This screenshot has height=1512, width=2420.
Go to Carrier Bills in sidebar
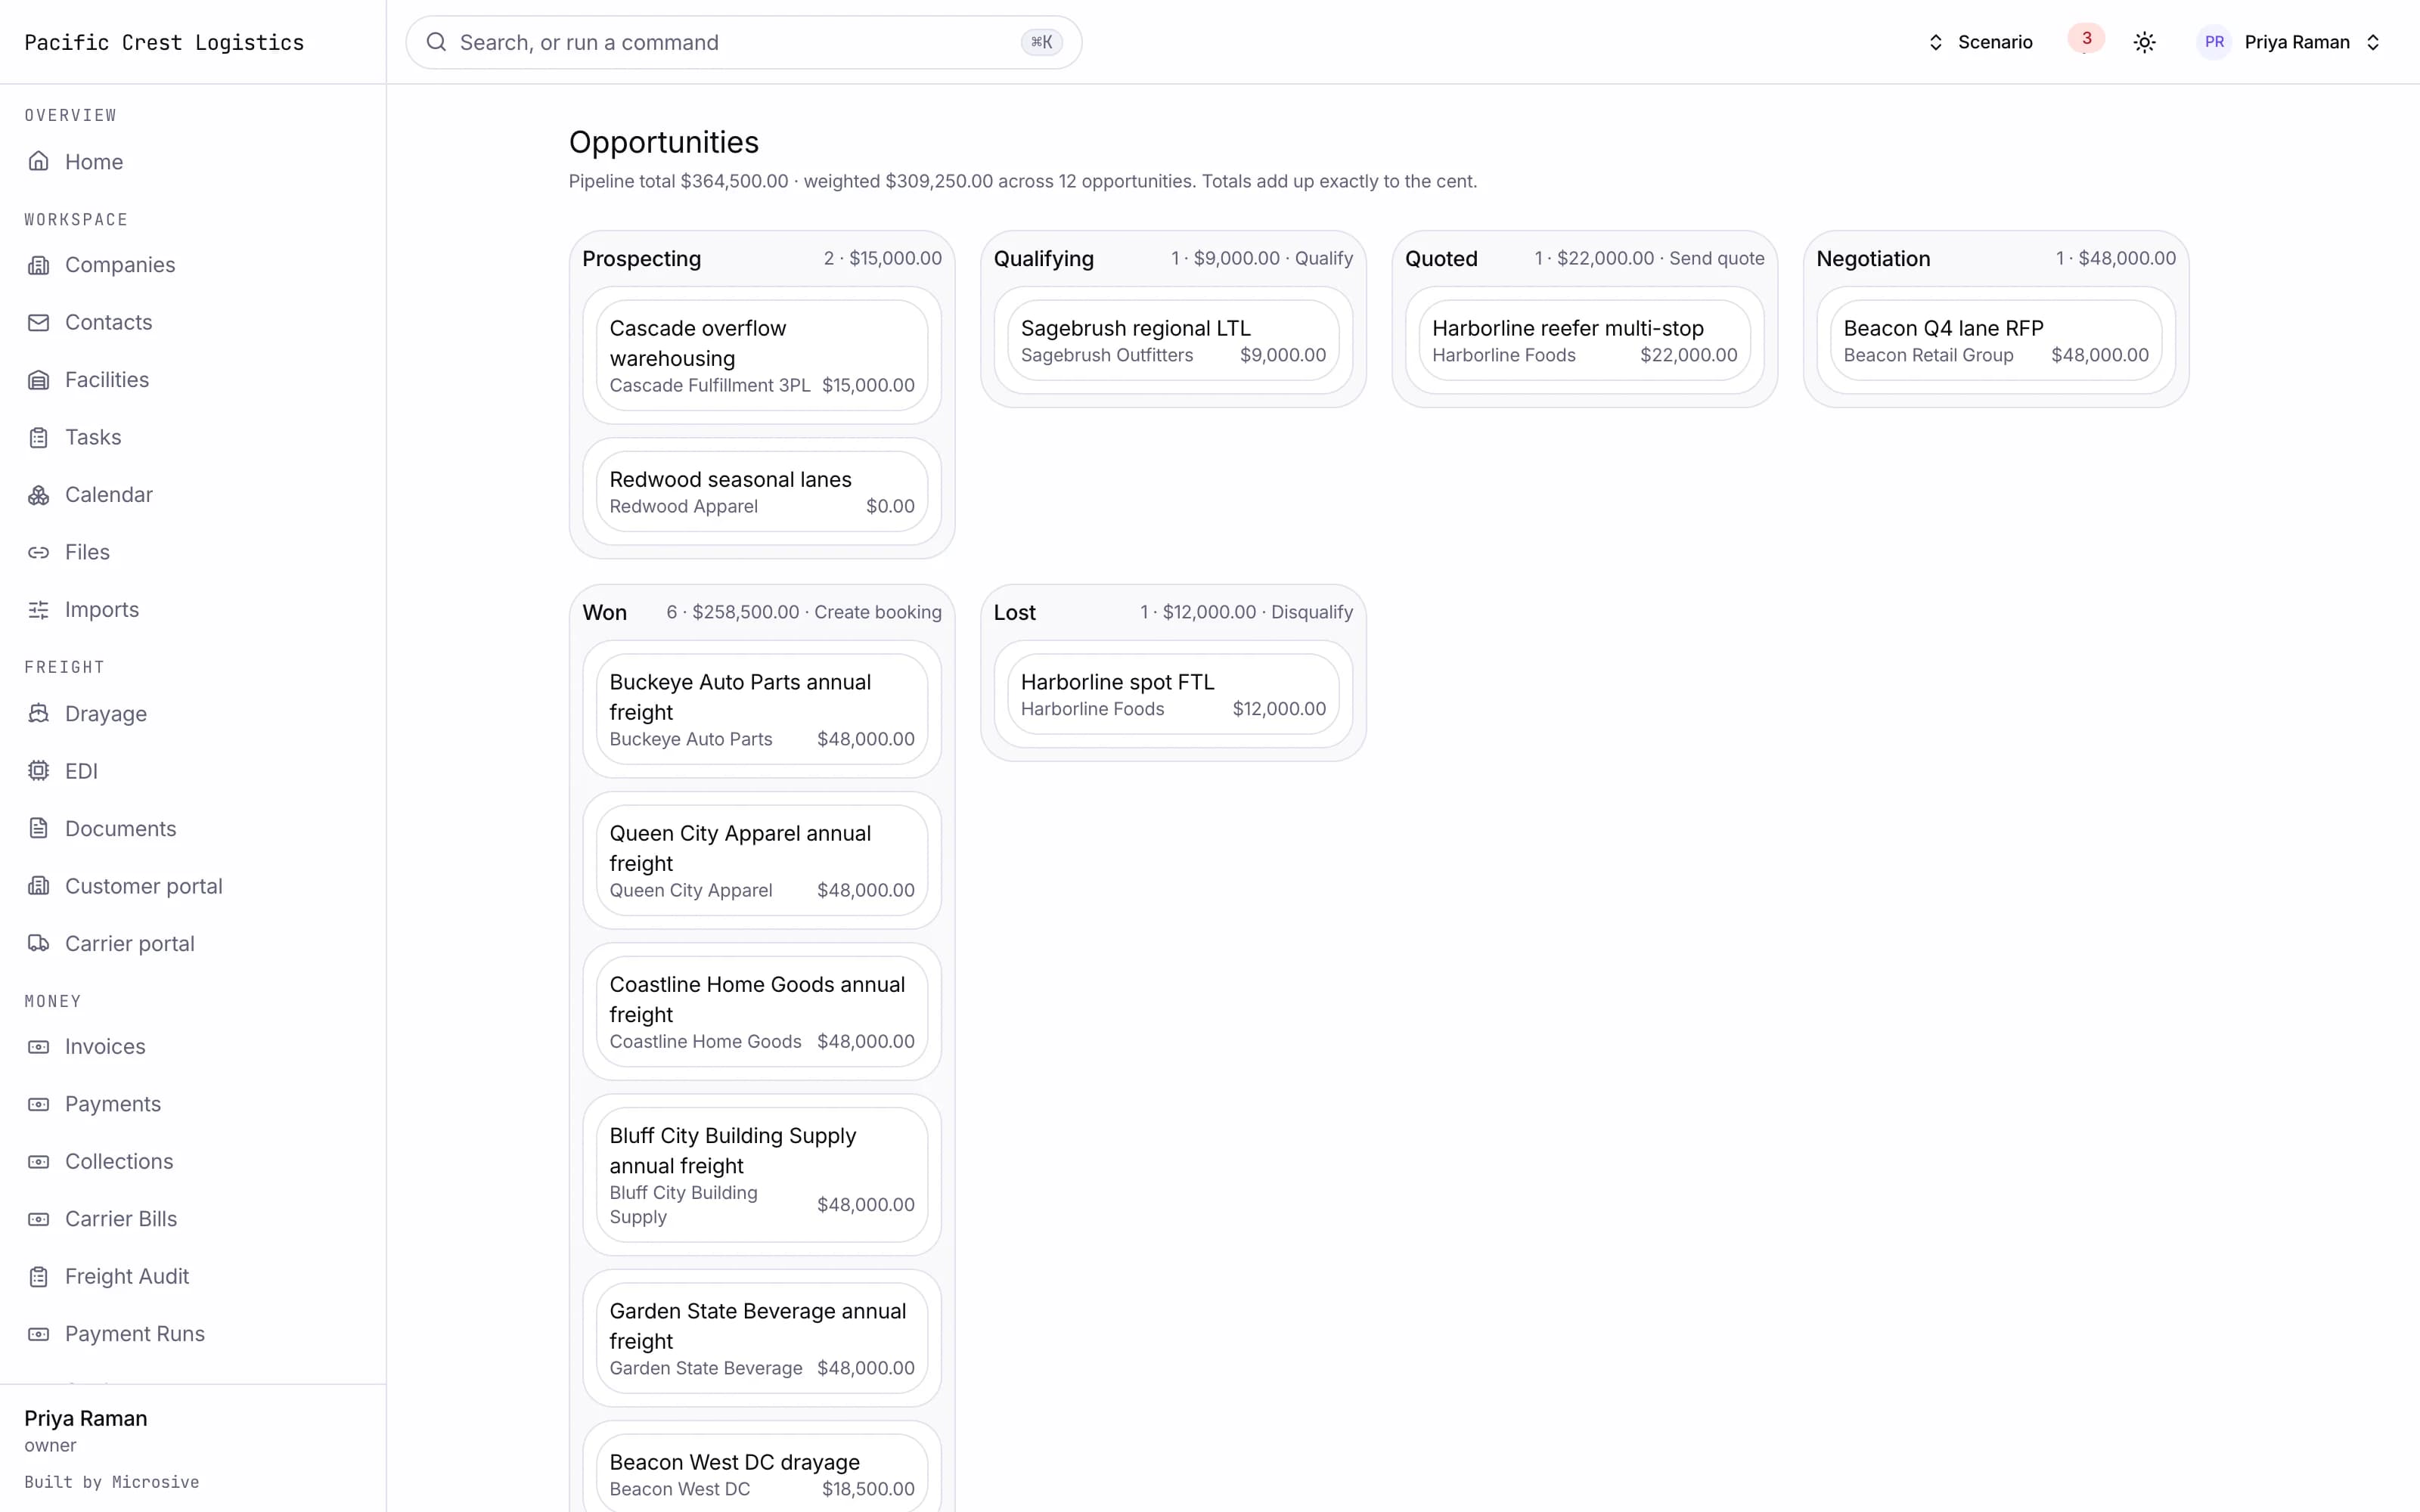click(x=121, y=1219)
